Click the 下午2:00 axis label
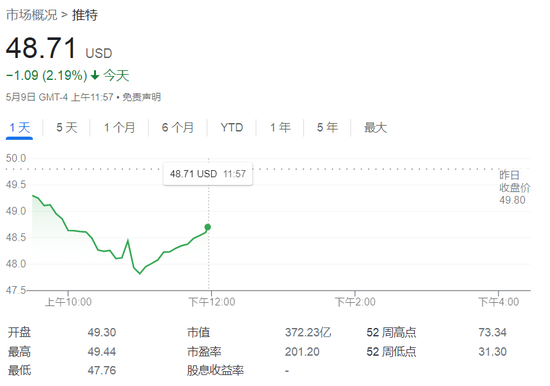550x386 pixels. pyautogui.click(x=355, y=302)
